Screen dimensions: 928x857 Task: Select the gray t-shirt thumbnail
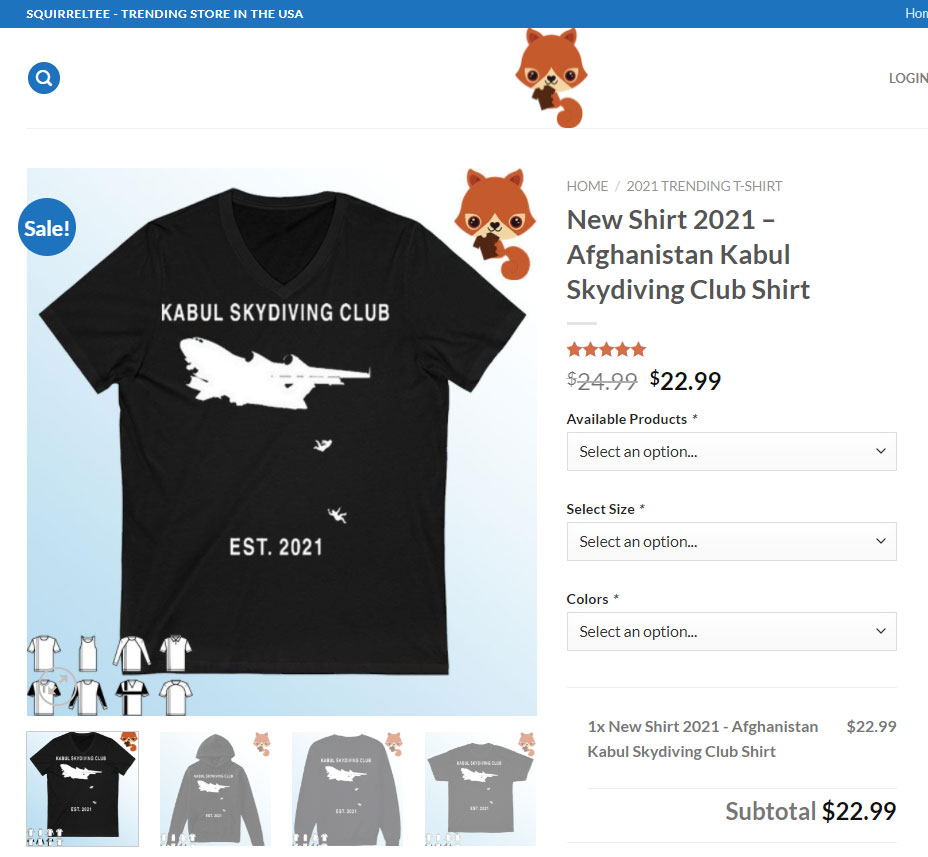click(x=480, y=789)
